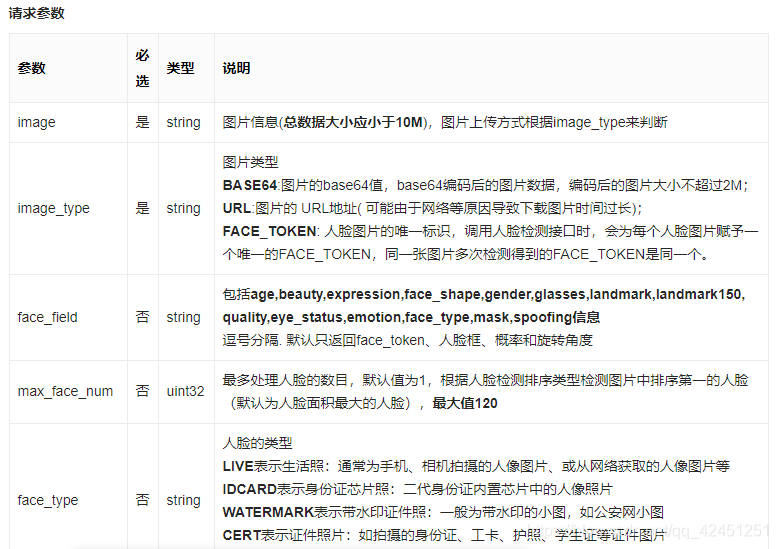Click the '人脸的类型' description line

[x=258, y=443]
